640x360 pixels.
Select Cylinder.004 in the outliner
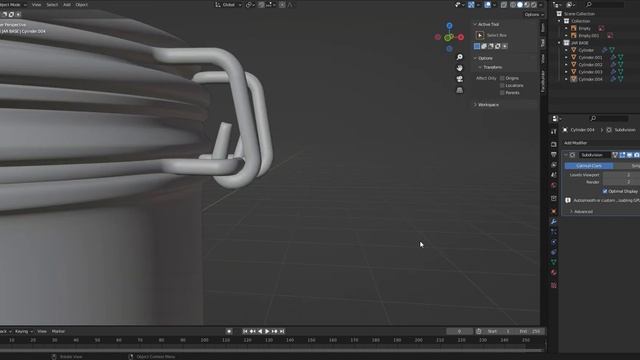pos(590,80)
